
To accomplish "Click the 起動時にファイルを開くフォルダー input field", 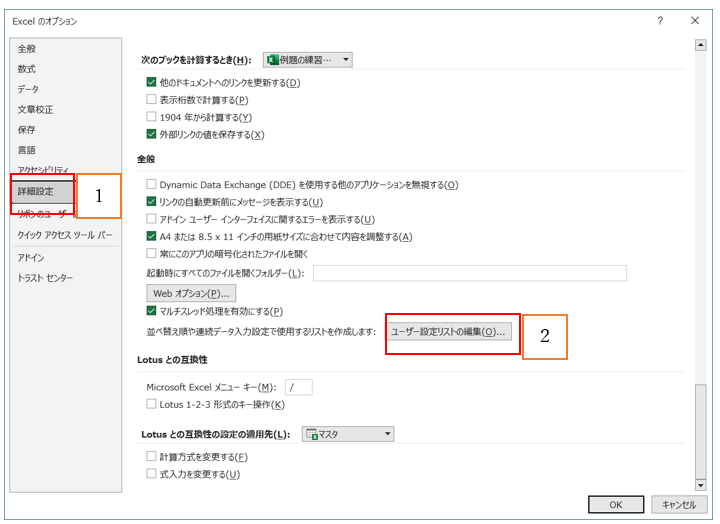I will click(x=469, y=273).
